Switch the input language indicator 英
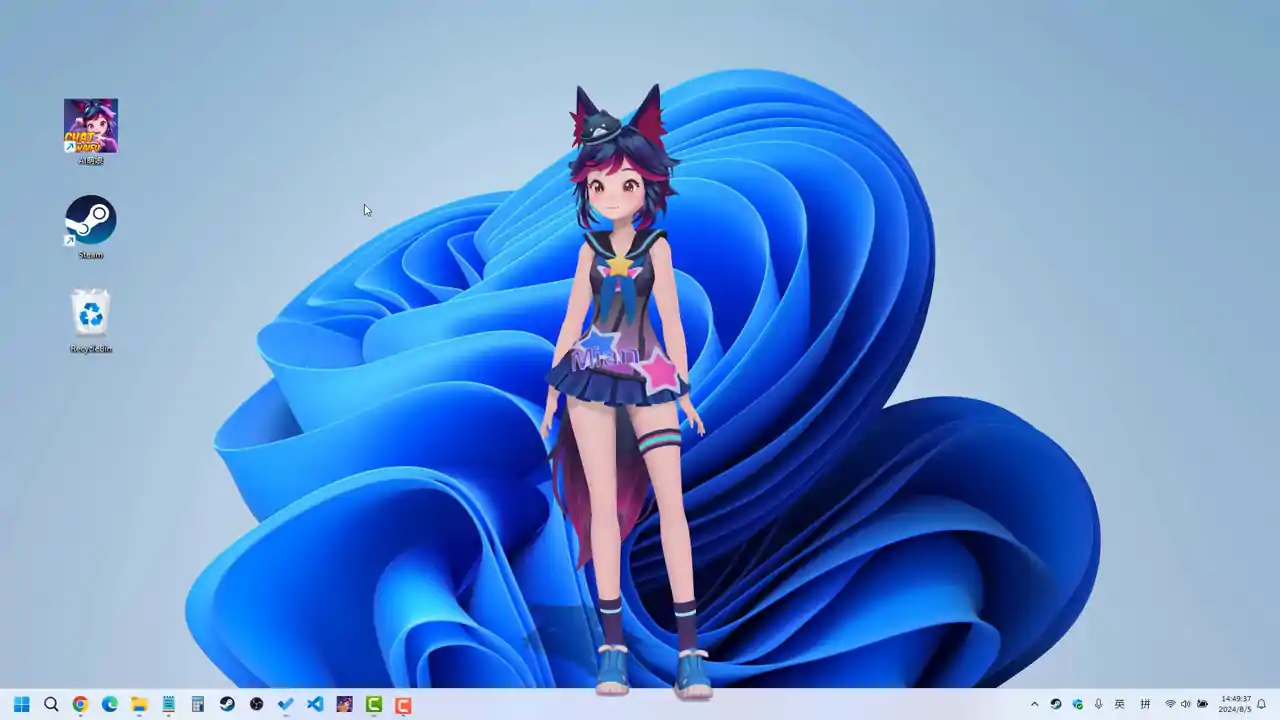 tap(1120, 704)
